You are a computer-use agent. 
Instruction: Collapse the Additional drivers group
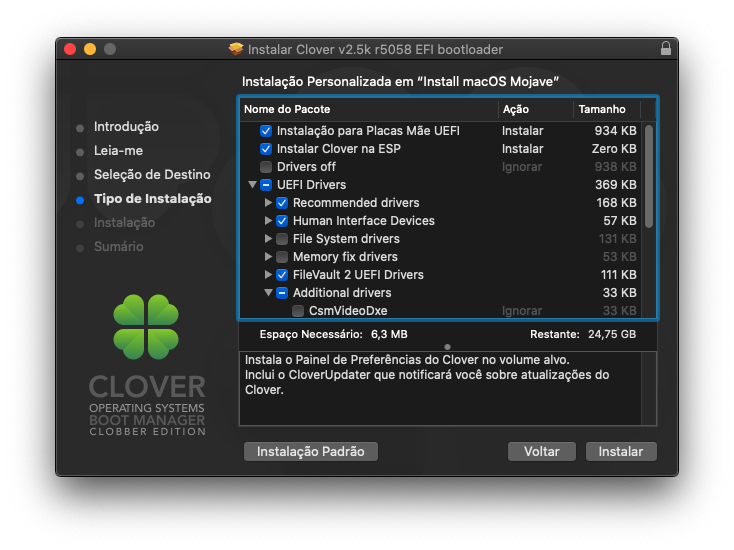pos(268,293)
